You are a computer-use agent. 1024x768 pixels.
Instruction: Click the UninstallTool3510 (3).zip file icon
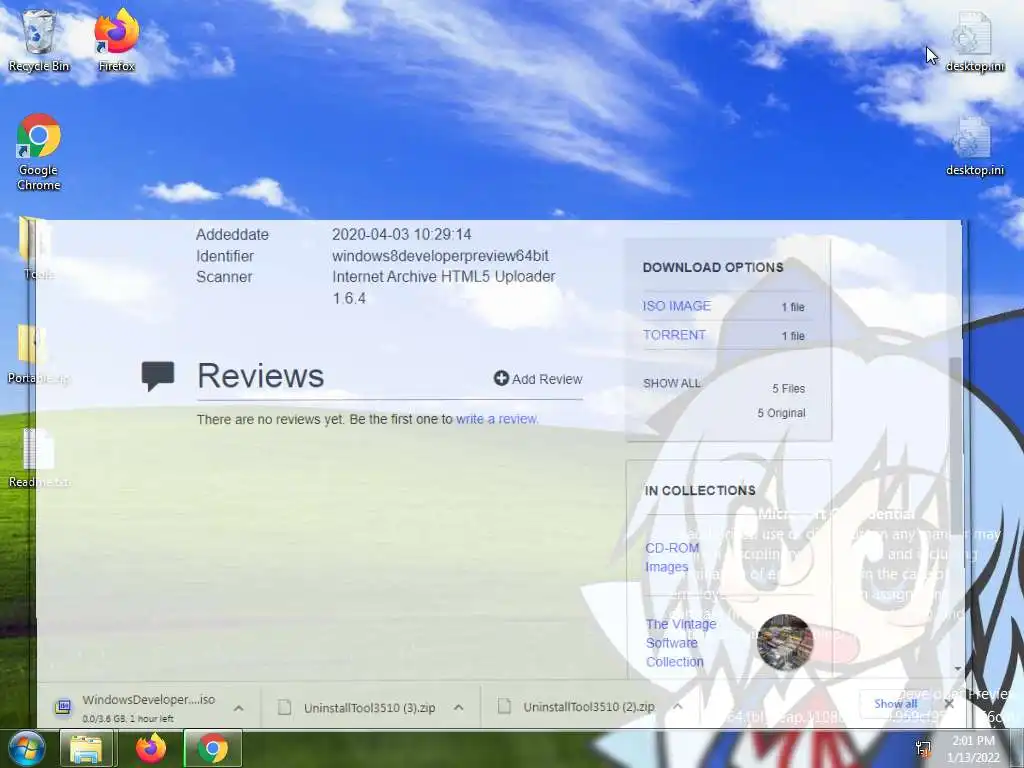coord(284,707)
